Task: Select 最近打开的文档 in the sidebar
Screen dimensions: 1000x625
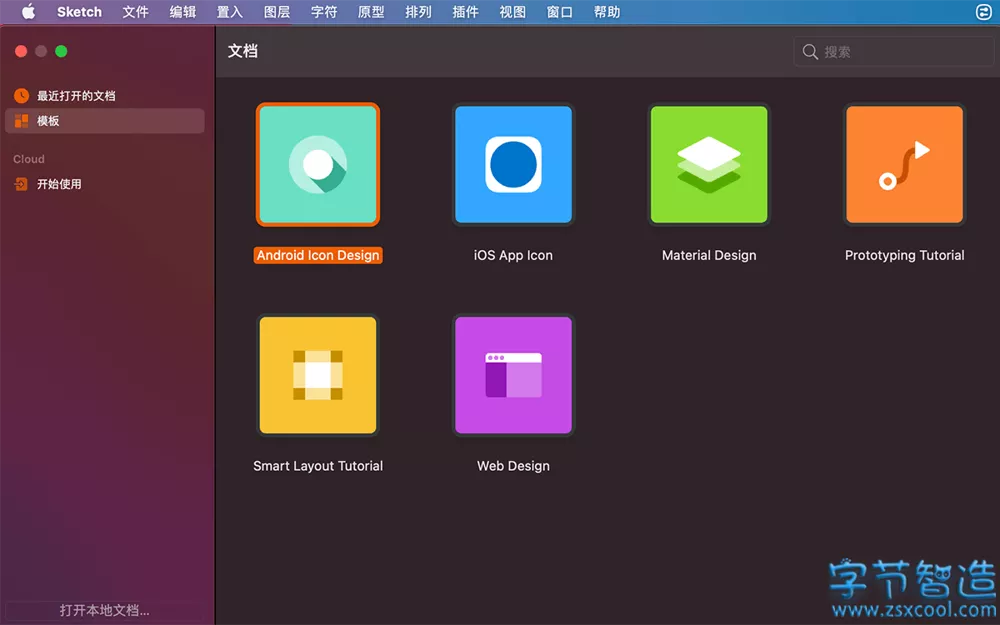Action: 105,96
